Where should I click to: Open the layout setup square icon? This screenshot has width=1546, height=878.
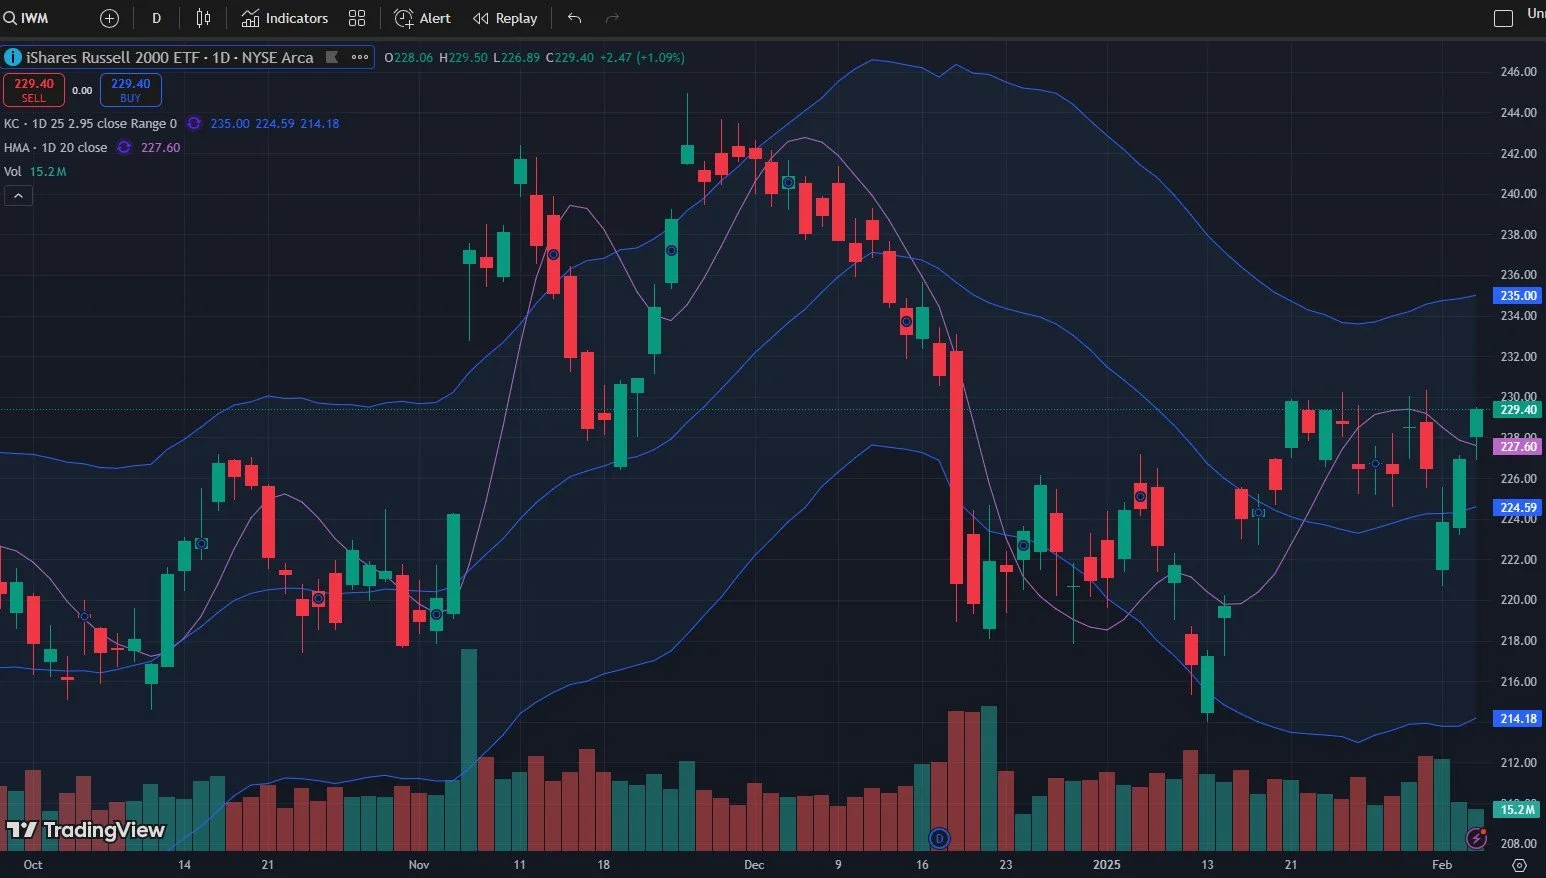pyautogui.click(x=1503, y=18)
